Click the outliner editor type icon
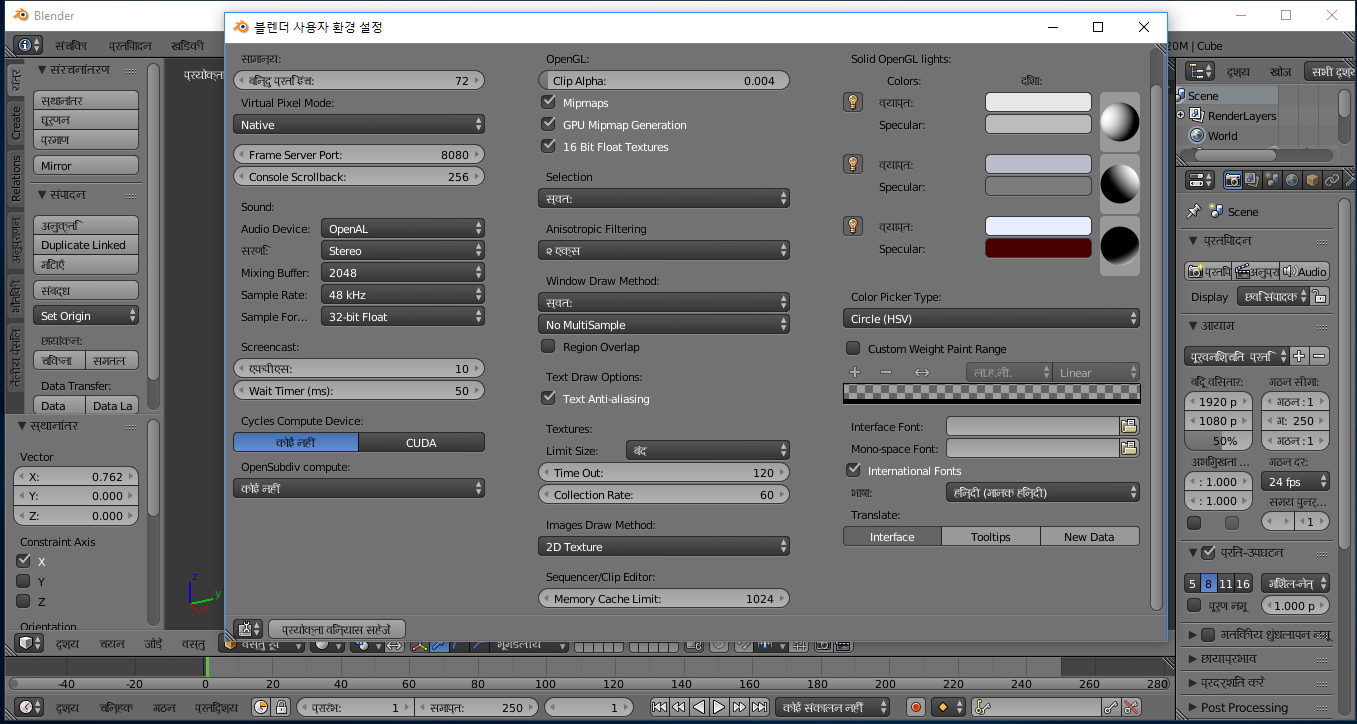Screen dimensions: 1357x724 click(x=1200, y=71)
